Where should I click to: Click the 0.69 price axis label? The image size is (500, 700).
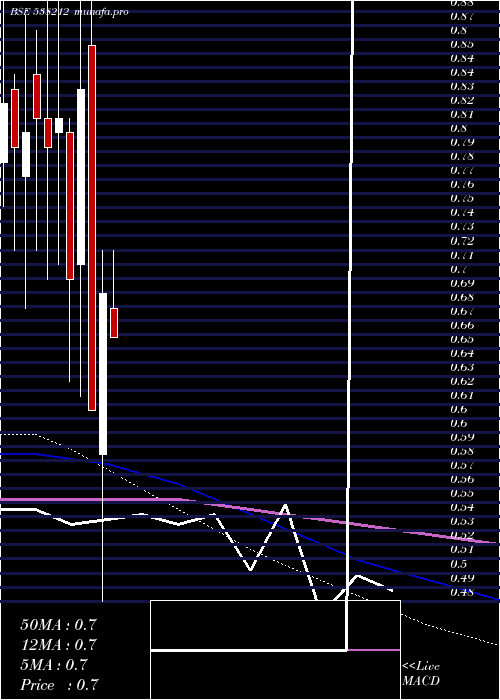462,283
